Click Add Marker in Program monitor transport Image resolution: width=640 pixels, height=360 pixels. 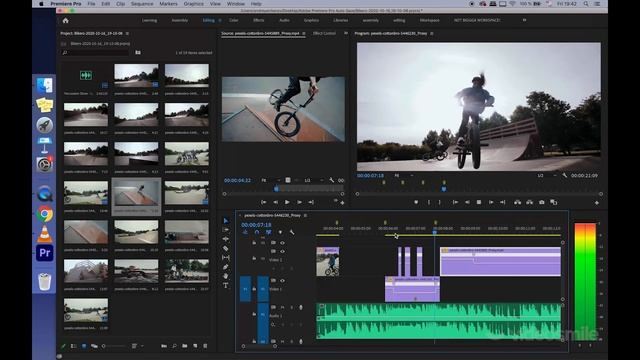(x=416, y=202)
